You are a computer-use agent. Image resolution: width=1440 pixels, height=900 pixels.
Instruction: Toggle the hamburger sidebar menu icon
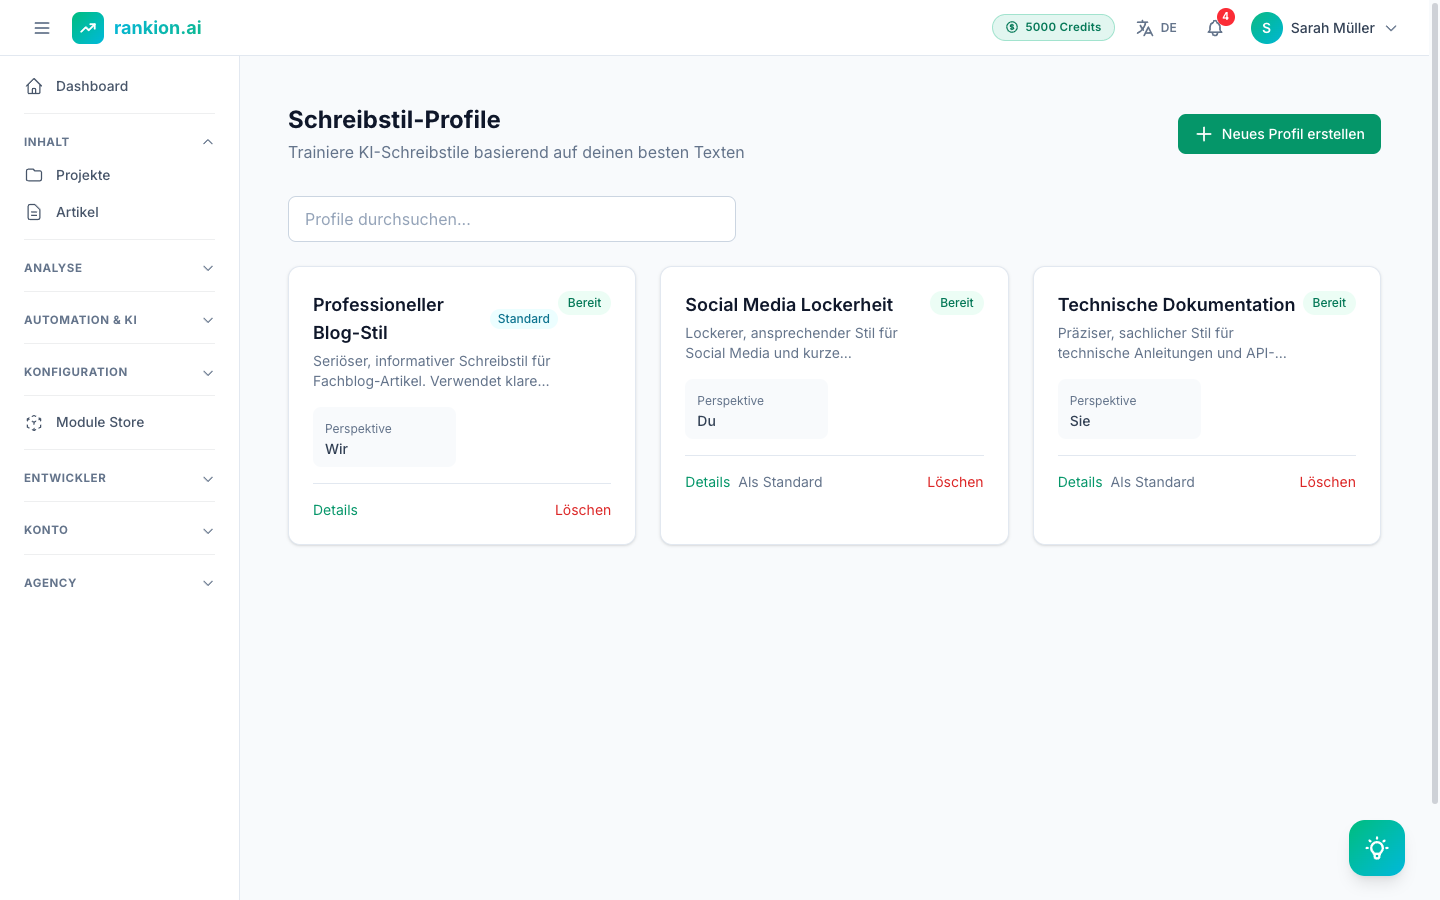click(x=42, y=28)
